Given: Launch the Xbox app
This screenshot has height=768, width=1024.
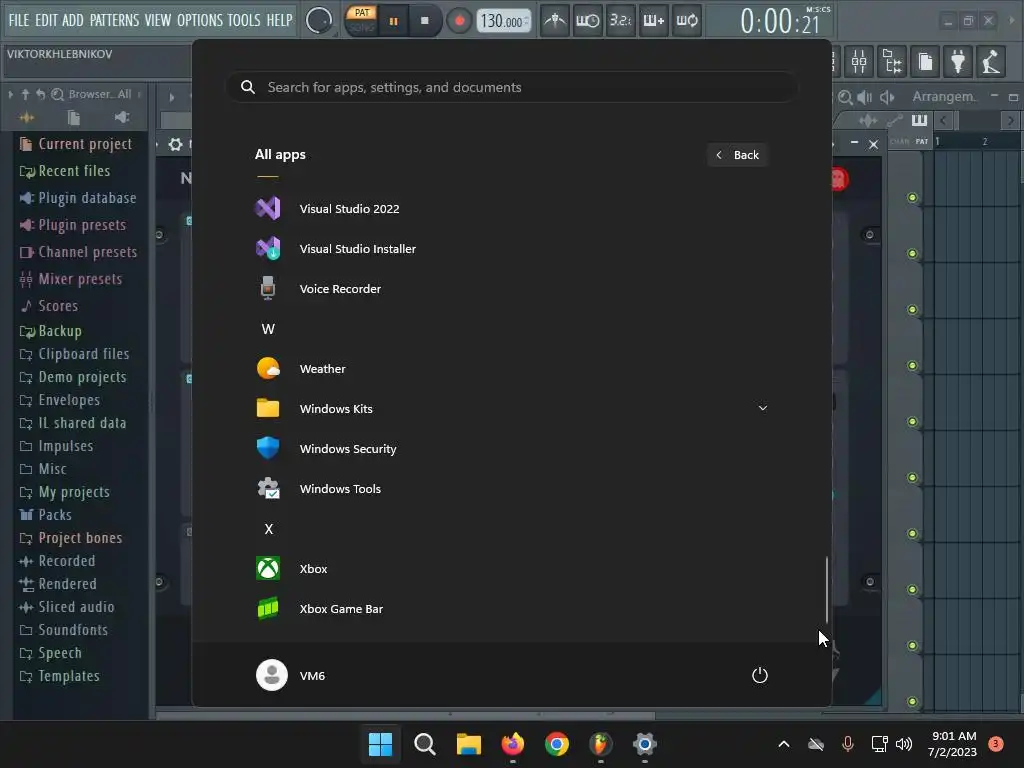Looking at the screenshot, I should click(511, 569).
